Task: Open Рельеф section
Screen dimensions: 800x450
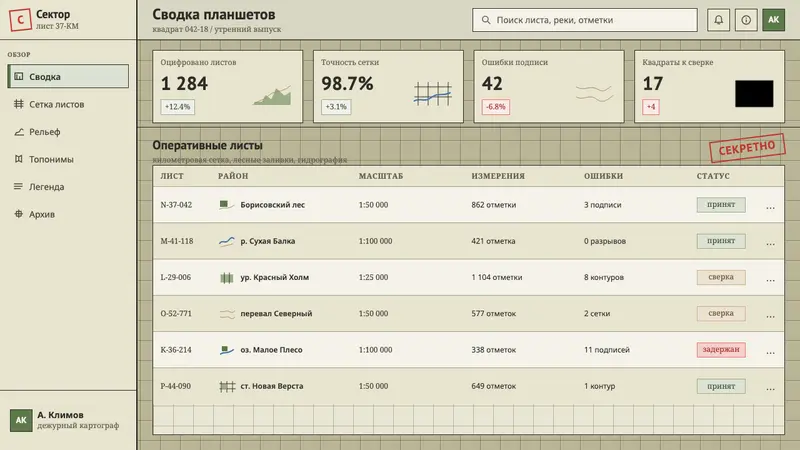Action: (68, 132)
